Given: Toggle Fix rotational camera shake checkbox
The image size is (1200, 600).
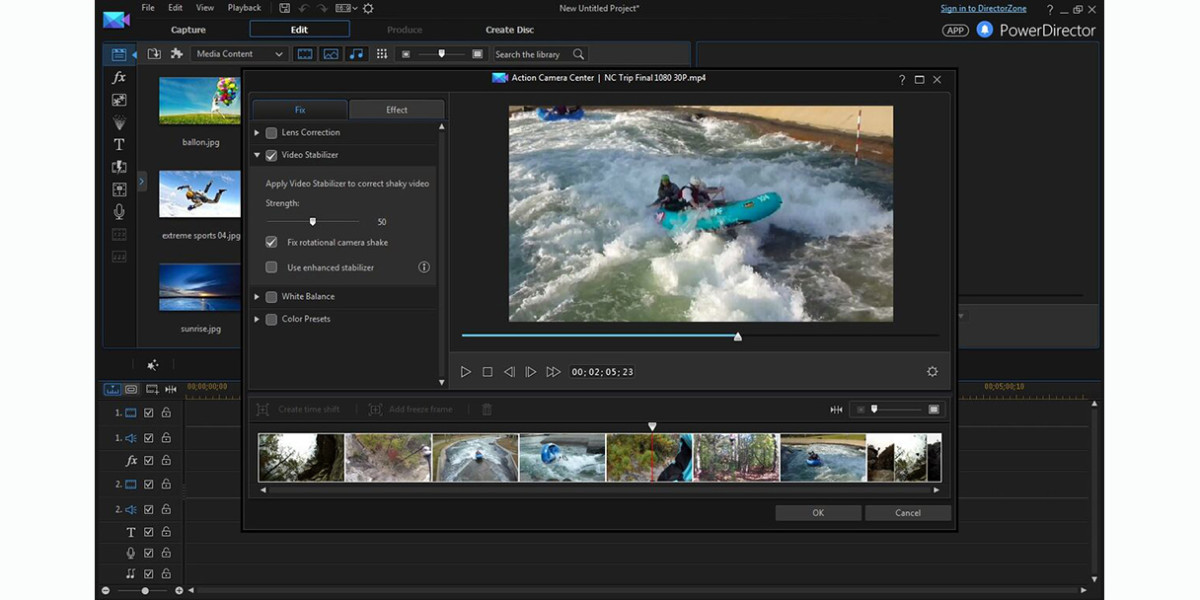Looking at the screenshot, I should (271, 242).
